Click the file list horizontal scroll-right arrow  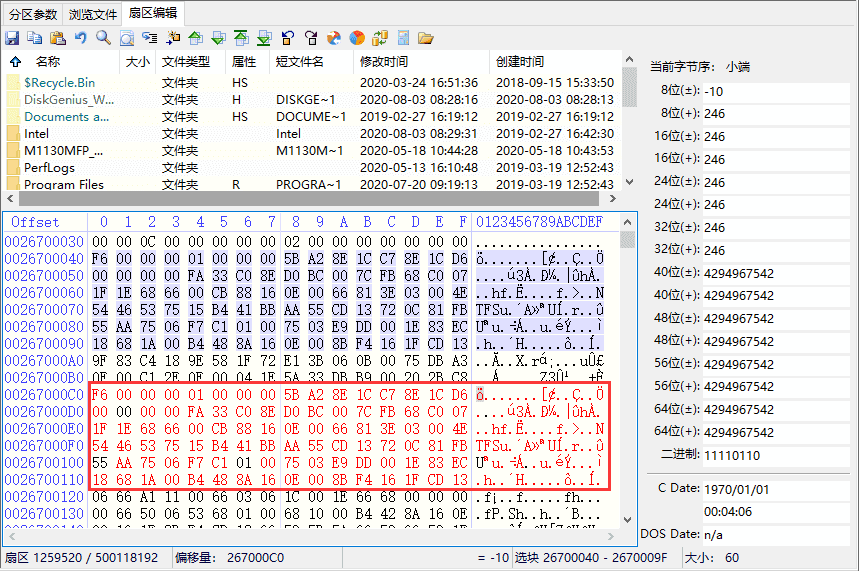click(x=613, y=198)
